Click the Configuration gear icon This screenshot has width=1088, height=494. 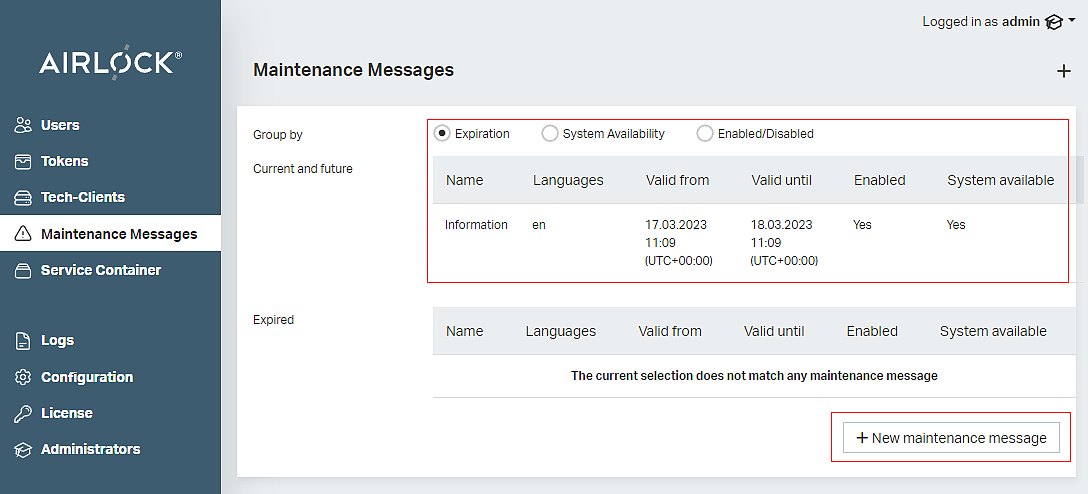coord(23,377)
